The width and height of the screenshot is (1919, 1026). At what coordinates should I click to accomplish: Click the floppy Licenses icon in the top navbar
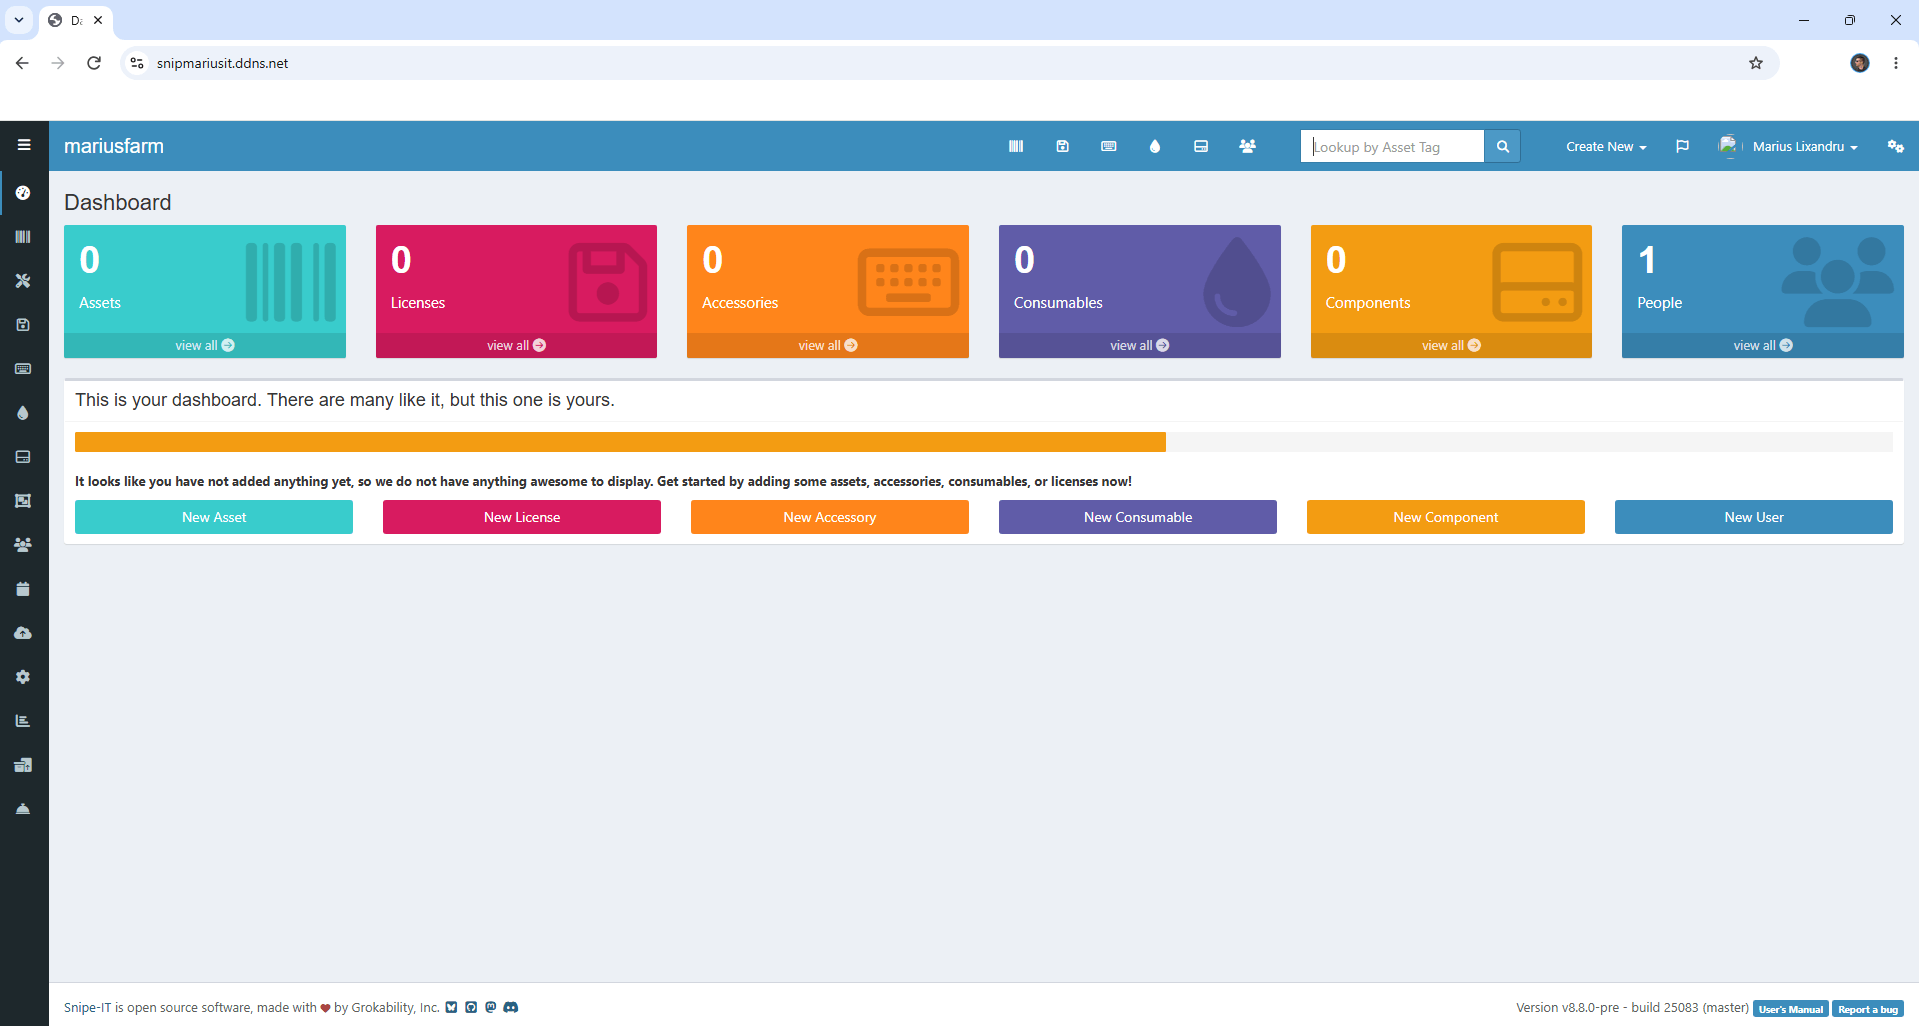tap(1063, 146)
